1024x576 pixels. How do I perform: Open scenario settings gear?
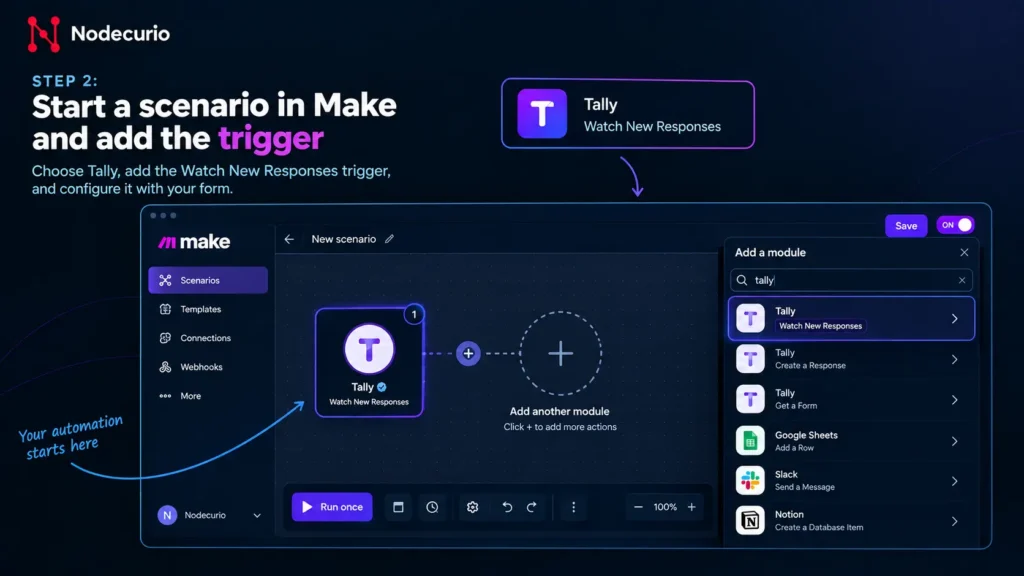473,507
